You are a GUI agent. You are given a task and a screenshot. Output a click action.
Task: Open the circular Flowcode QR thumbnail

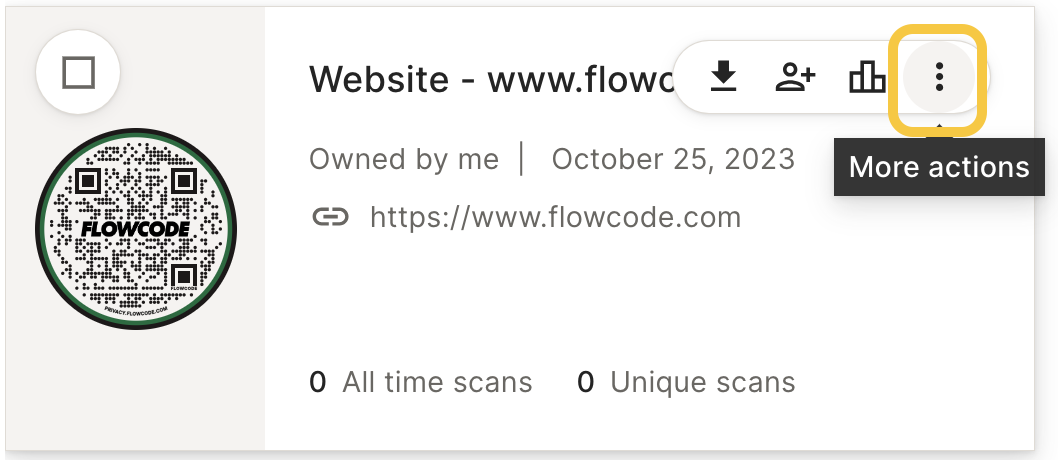pyautogui.click(x=136, y=229)
